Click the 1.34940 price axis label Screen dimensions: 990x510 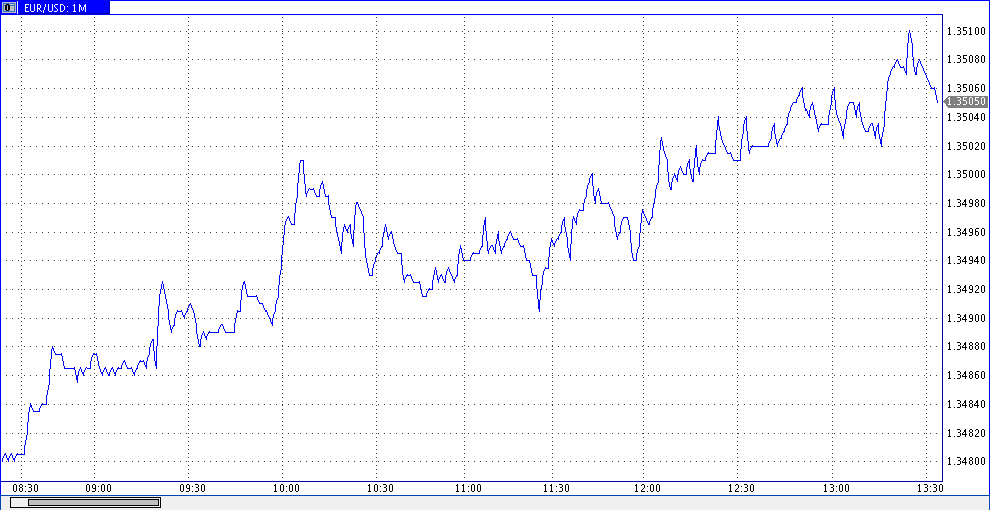tap(967, 261)
